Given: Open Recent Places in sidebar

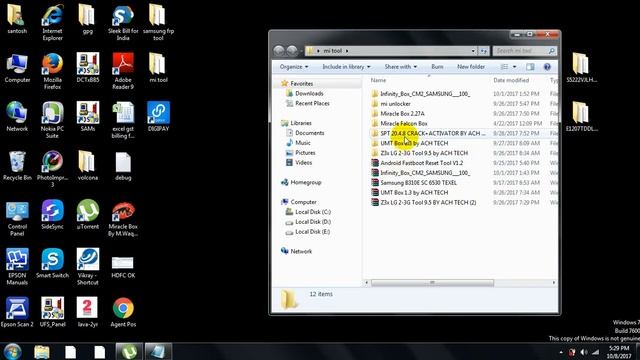Looking at the screenshot, I should [312, 103].
